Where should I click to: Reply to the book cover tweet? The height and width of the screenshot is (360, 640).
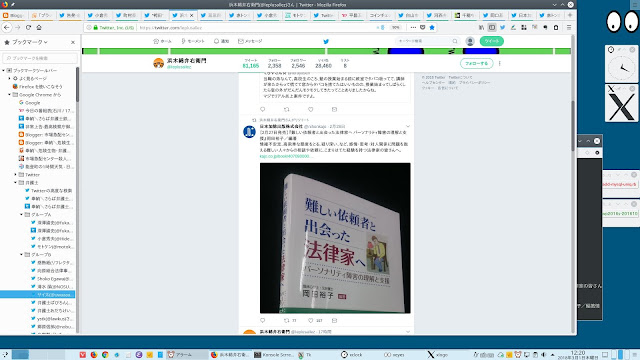click(x=262, y=320)
